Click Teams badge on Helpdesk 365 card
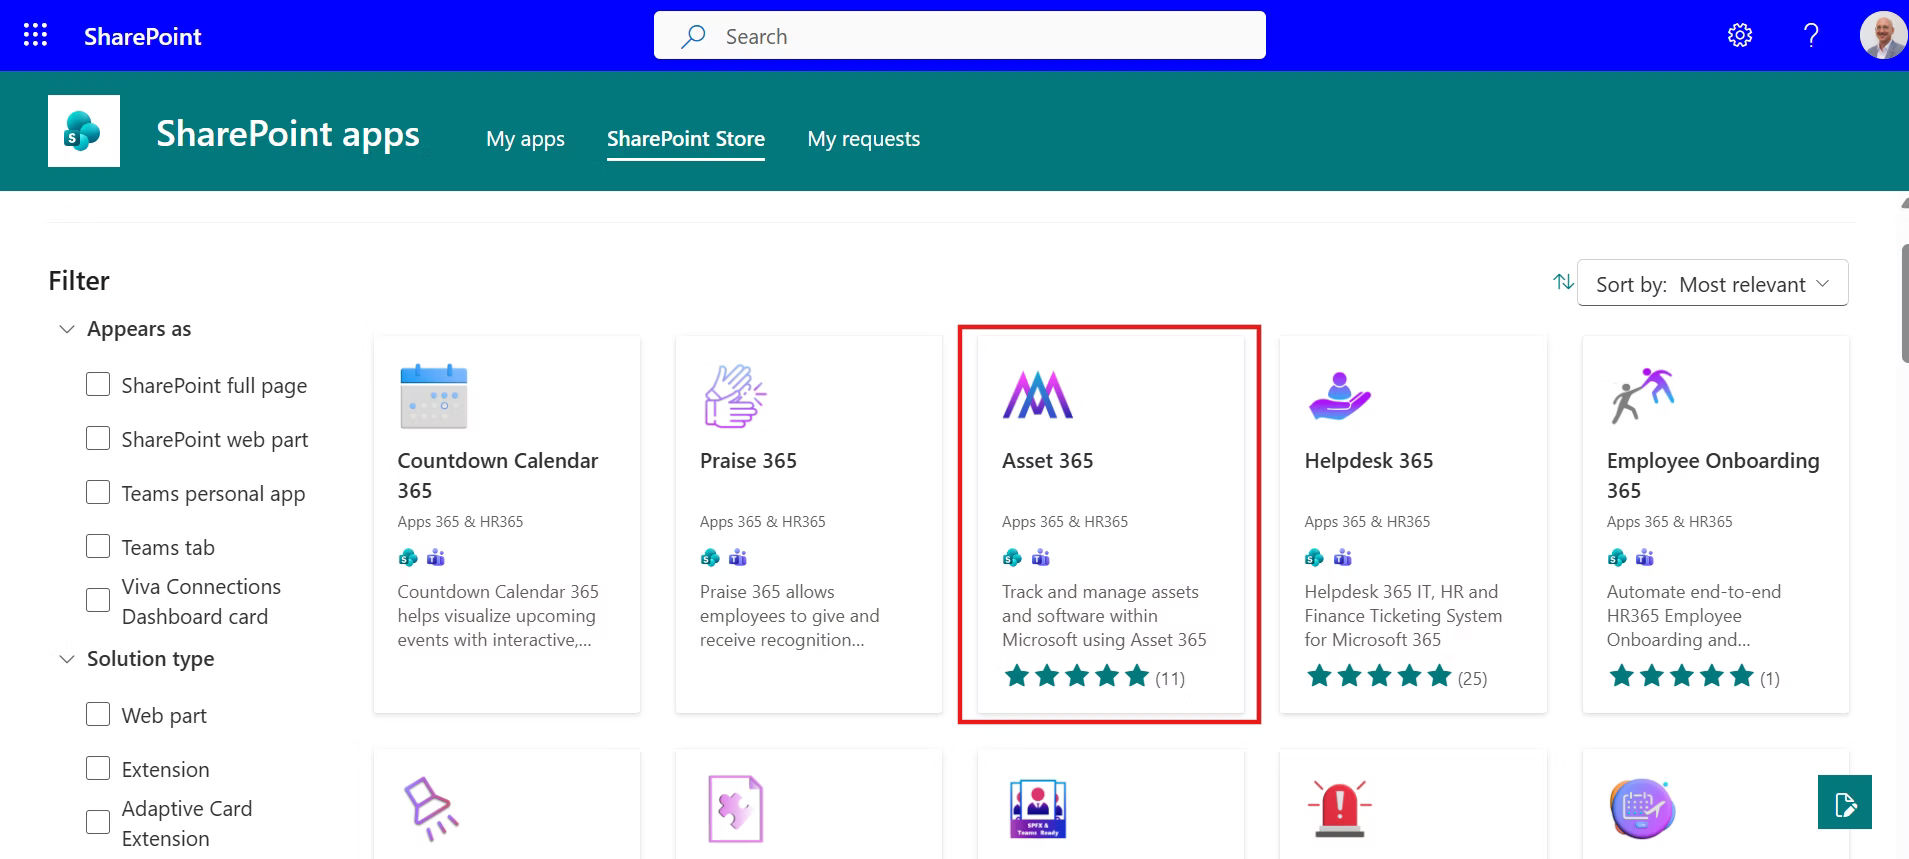Image resolution: width=1909 pixels, height=859 pixels. (x=1343, y=557)
